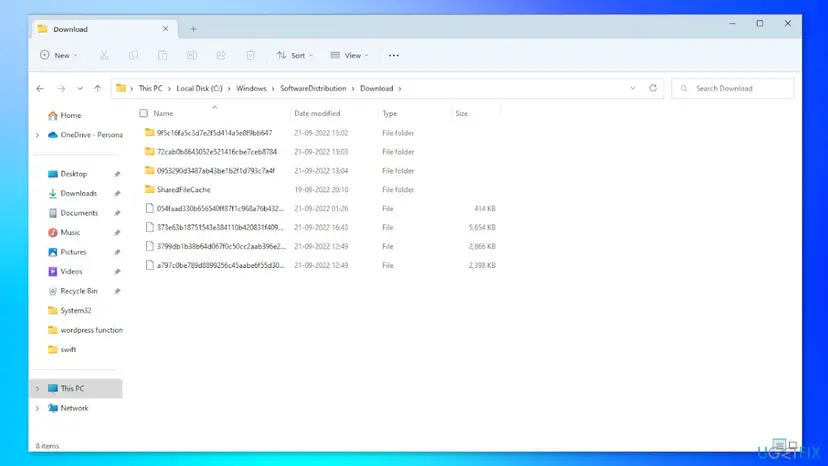Open Documents in quick access
The image size is (828, 466).
[x=73, y=213]
